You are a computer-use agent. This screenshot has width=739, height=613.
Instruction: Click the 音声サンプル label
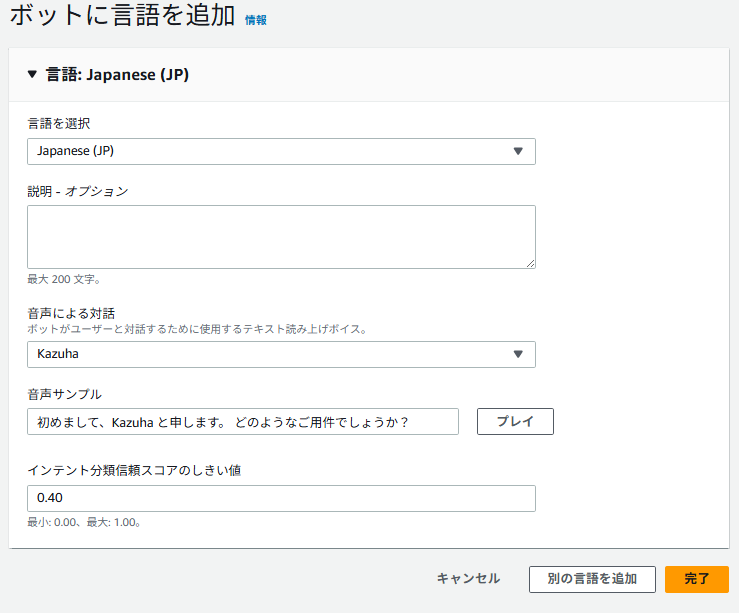tap(65, 394)
